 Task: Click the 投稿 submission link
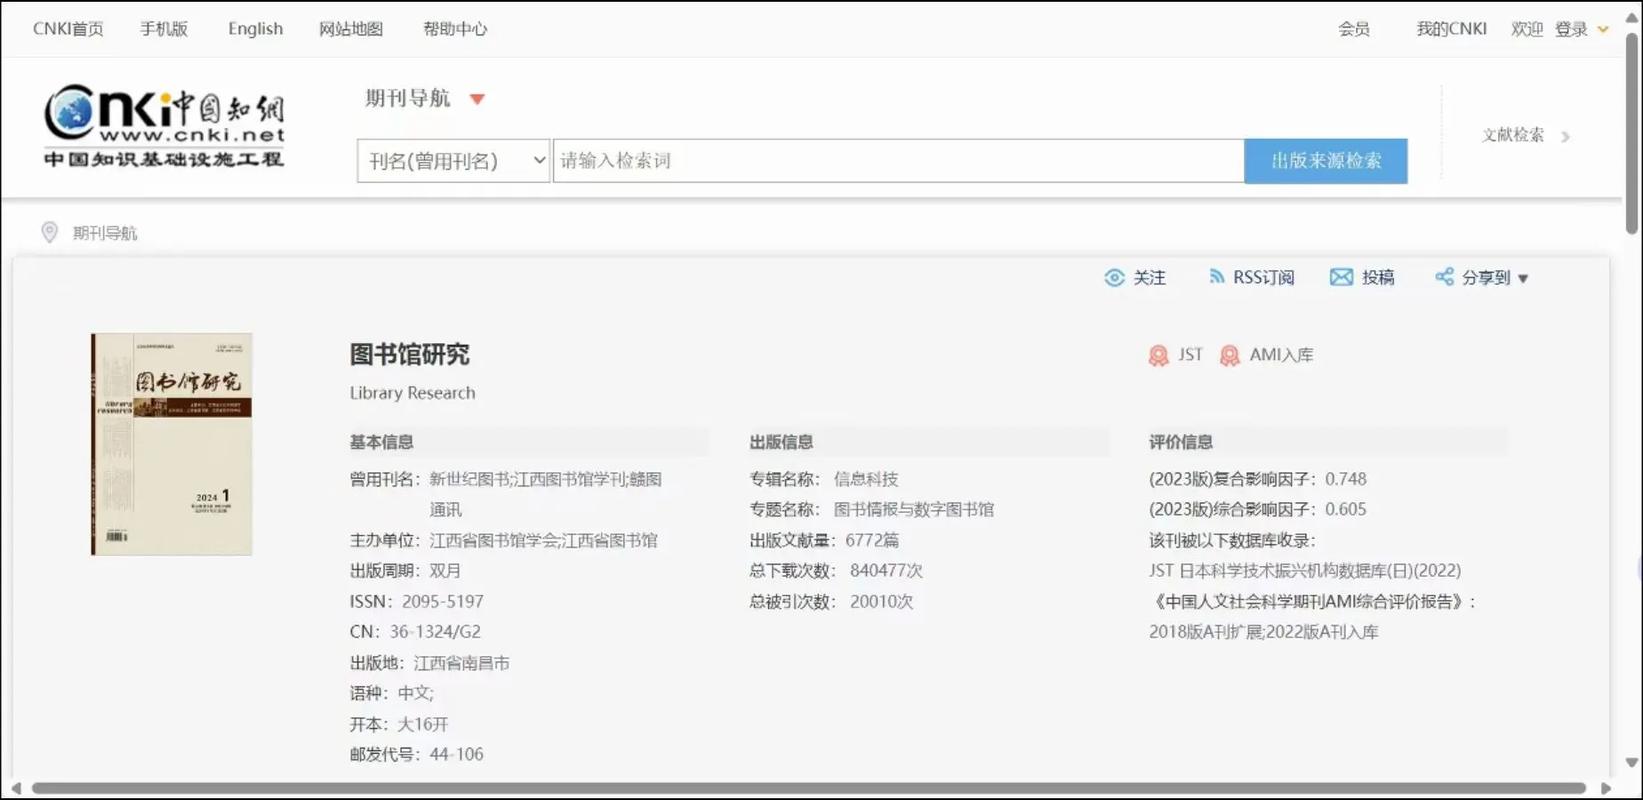point(1378,278)
